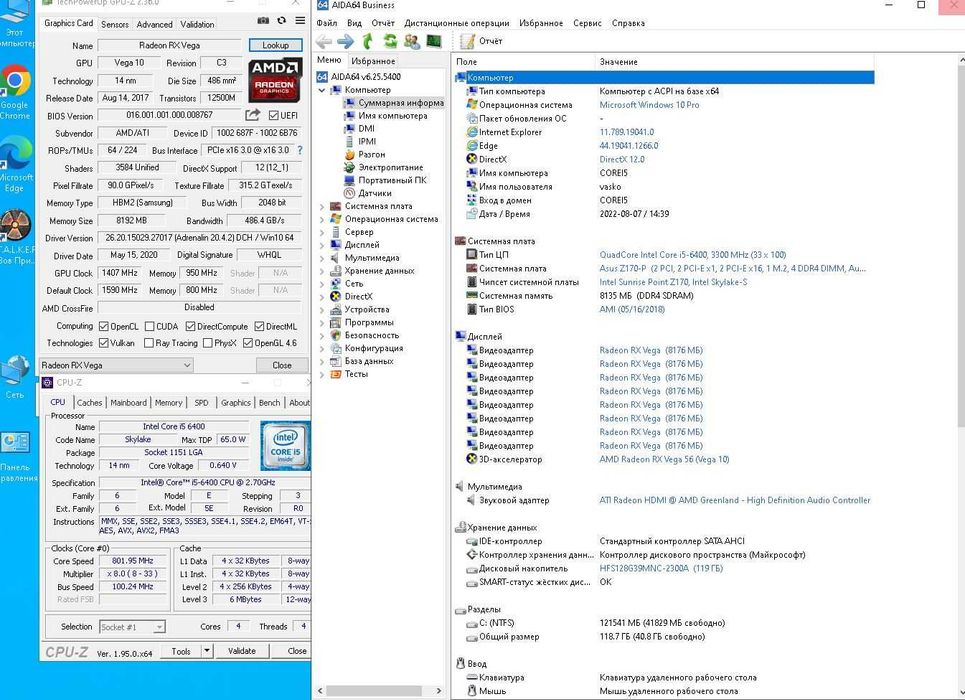Switch to CPU-Z Mainboard tab
This screenshot has height=700, width=965.
point(129,403)
